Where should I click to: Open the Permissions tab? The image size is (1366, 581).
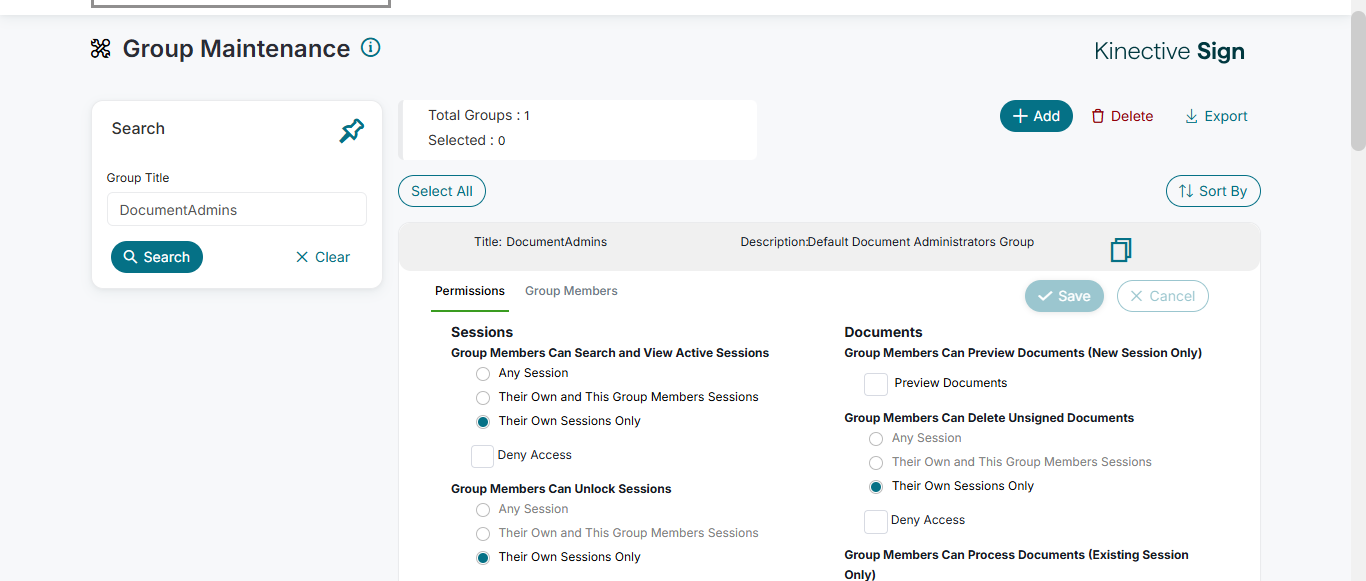[x=470, y=291]
